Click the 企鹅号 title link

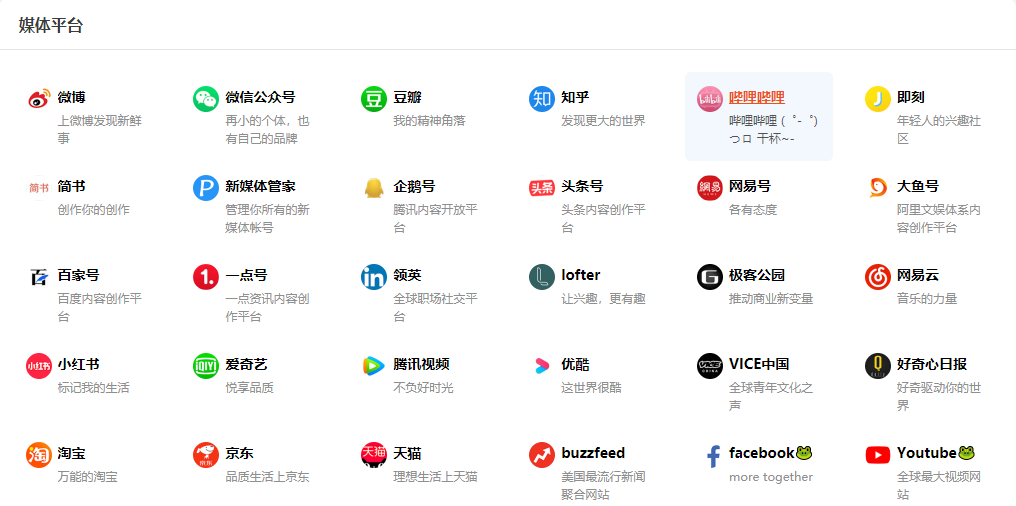(x=414, y=187)
